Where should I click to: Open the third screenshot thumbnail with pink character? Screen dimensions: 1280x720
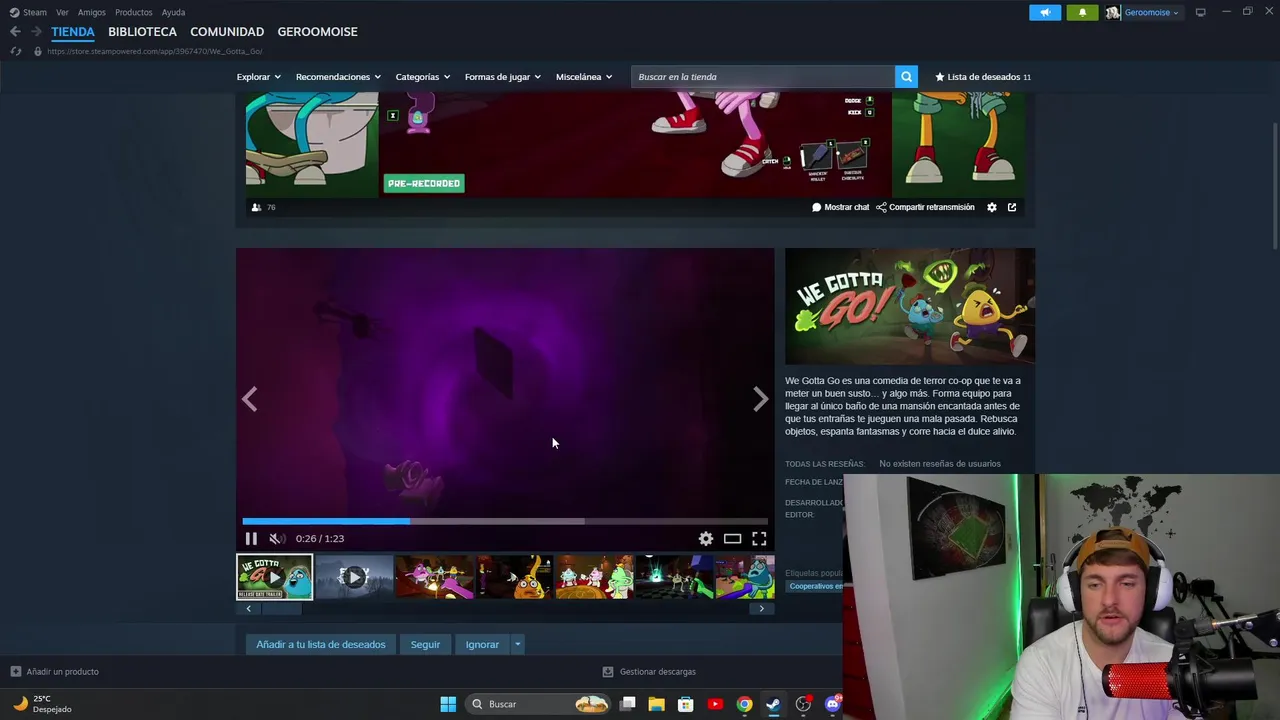point(434,577)
